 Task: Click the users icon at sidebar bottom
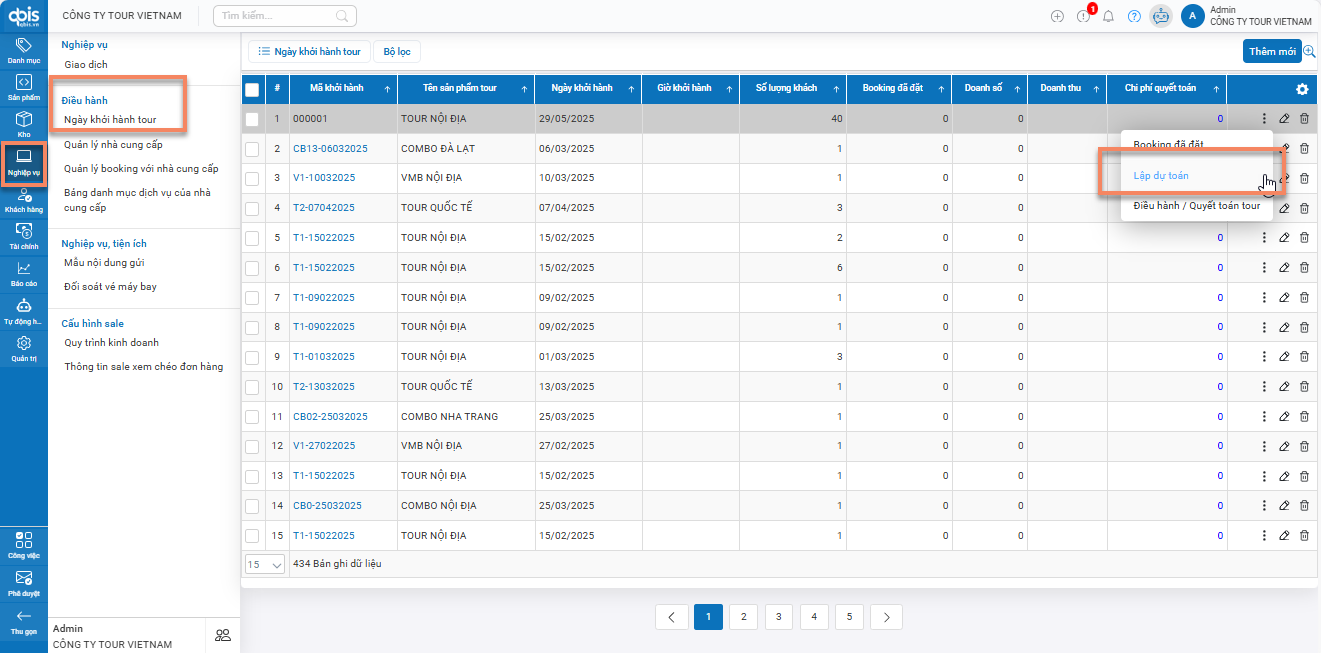(223, 635)
